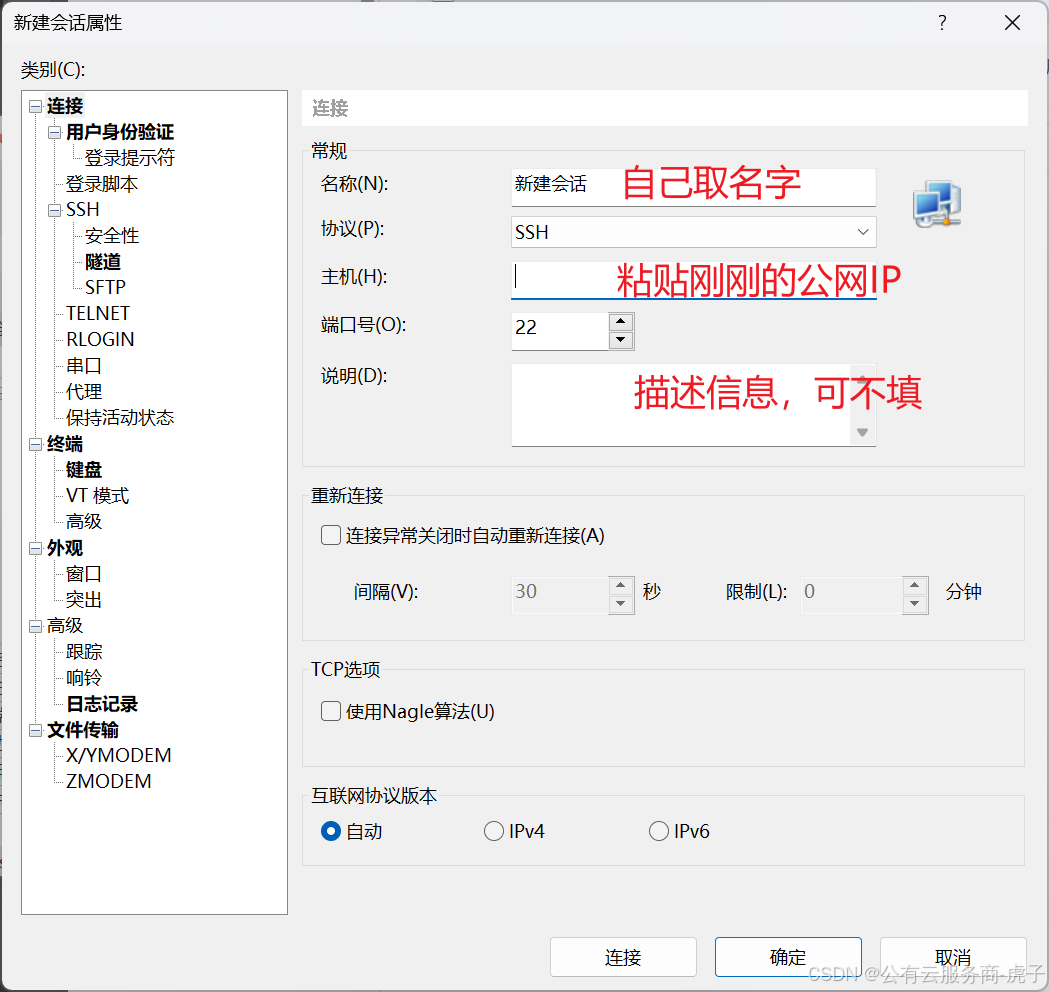Collapse the 外观 tree node
This screenshot has height=992, width=1049.
point(35,549)
